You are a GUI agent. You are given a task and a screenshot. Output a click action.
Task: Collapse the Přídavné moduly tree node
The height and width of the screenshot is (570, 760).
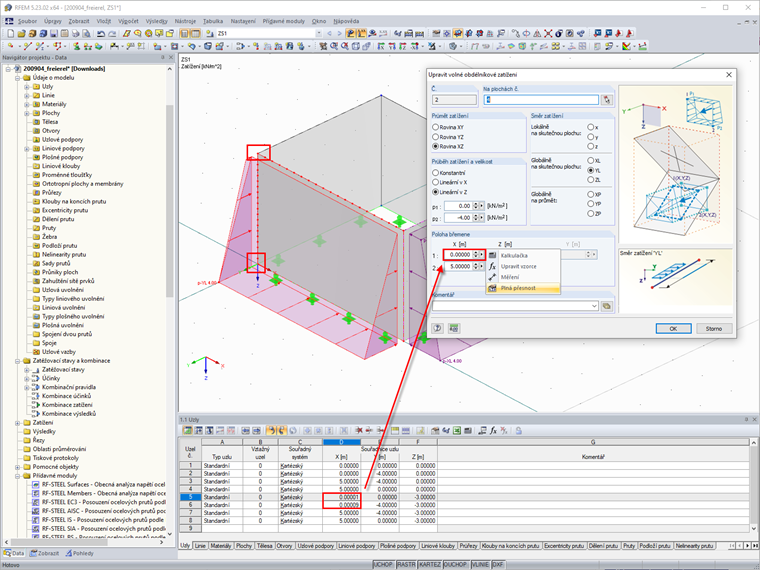(x=17, y=476)
